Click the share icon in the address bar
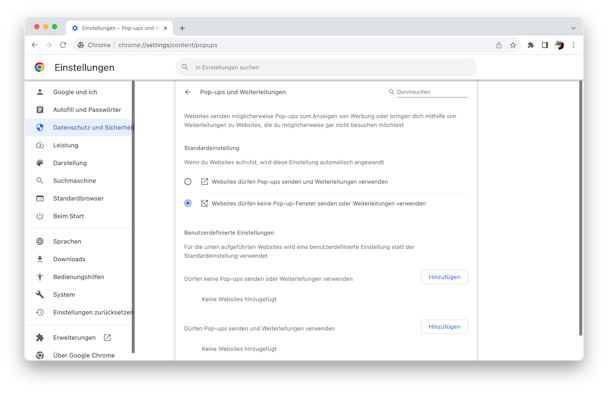The height and width of the screenshot is (393, 608). [x=499, y=45]
